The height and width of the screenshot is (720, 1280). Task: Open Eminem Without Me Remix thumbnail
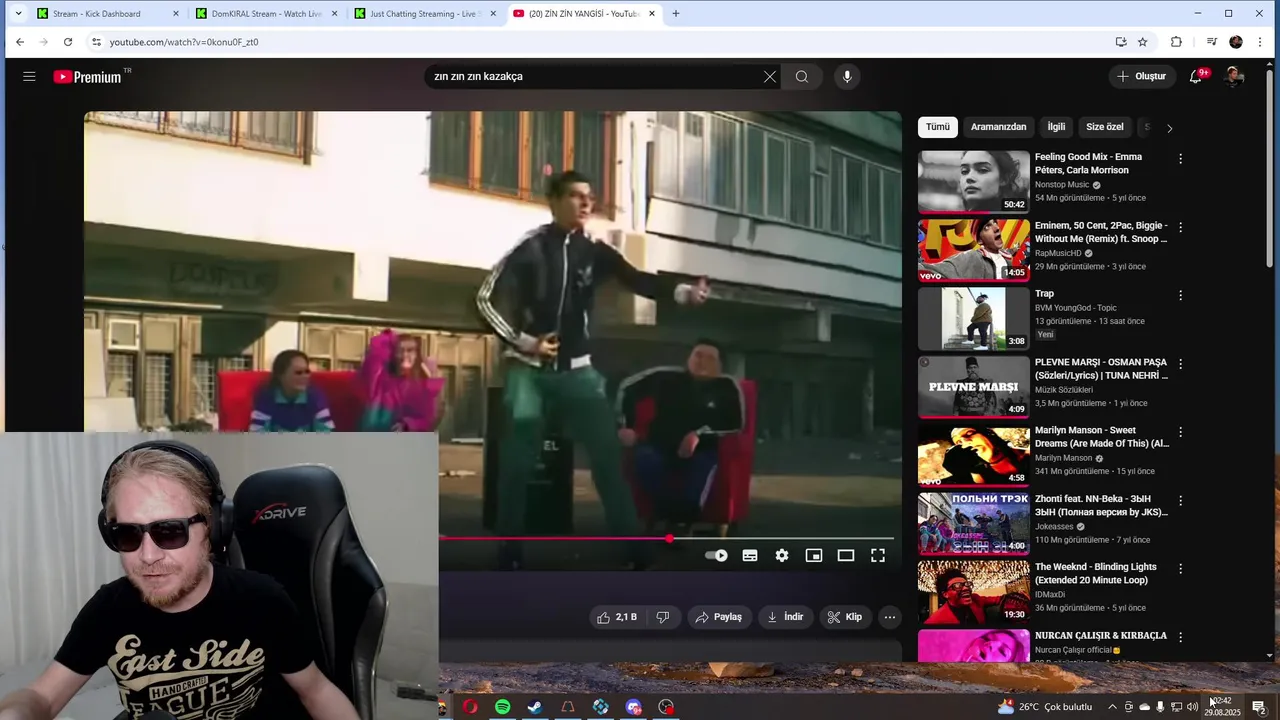click(x=974, y=250)
